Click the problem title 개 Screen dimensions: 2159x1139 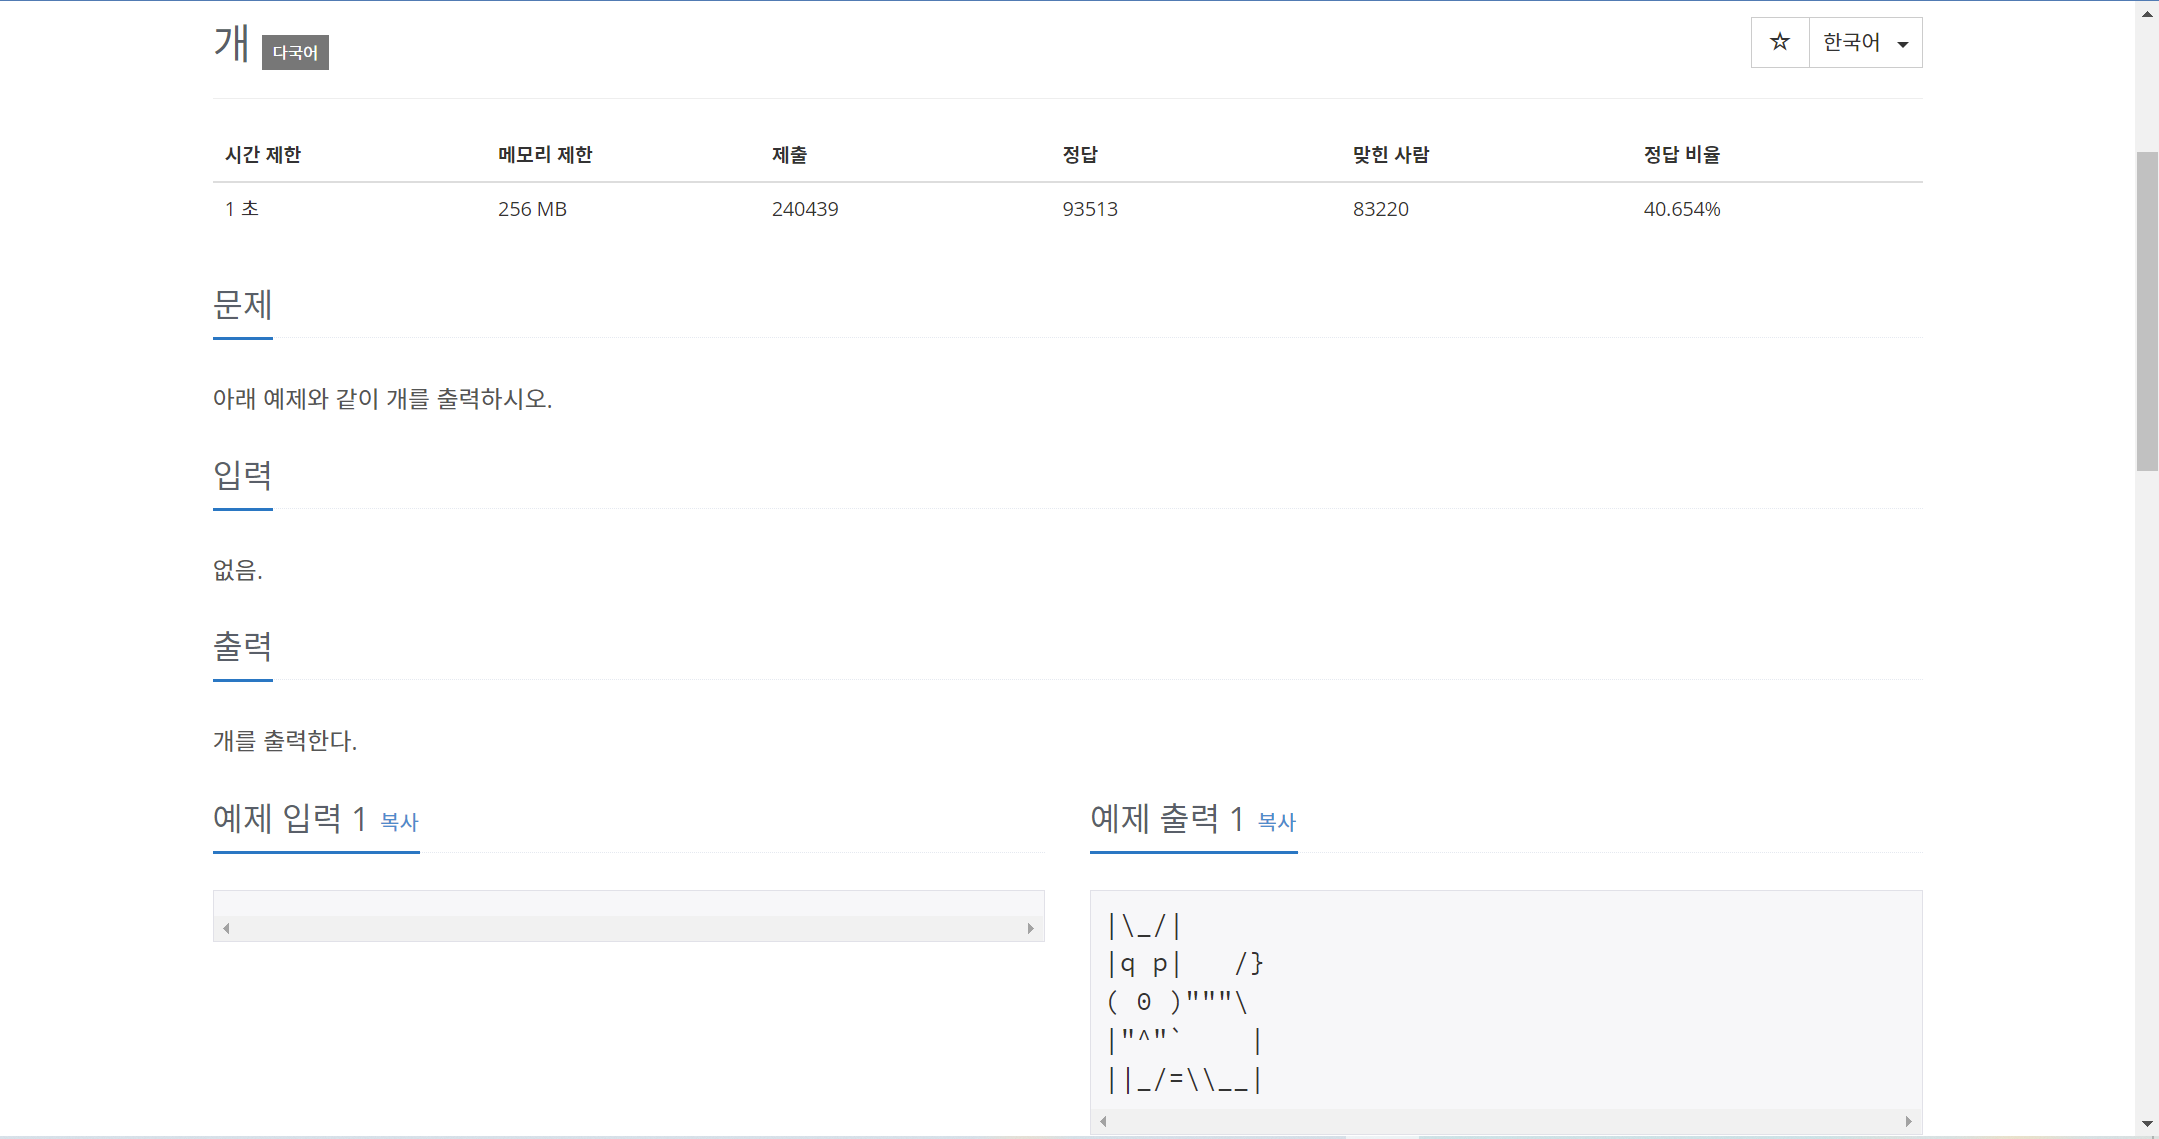pyautogui.click(x=231, y=44)
